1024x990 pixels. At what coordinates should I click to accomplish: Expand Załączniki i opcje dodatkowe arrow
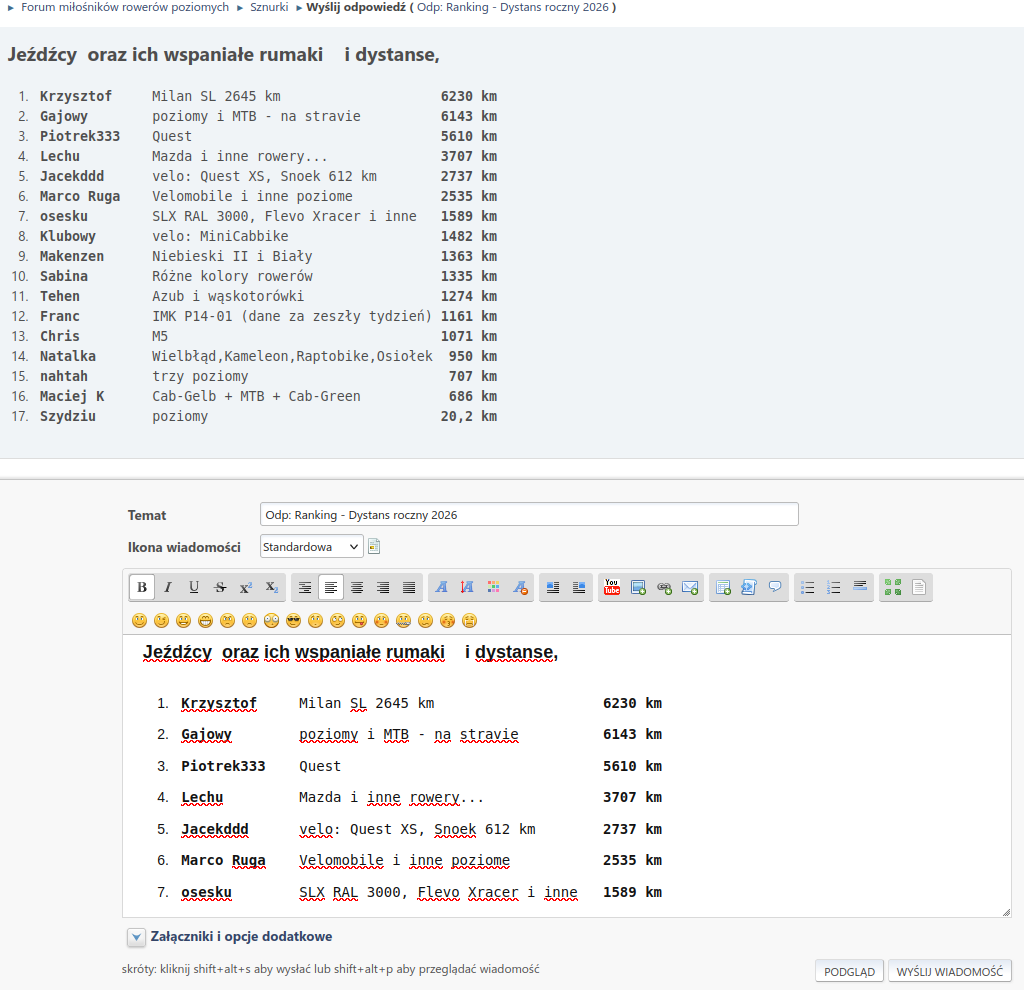coord(136,937)
